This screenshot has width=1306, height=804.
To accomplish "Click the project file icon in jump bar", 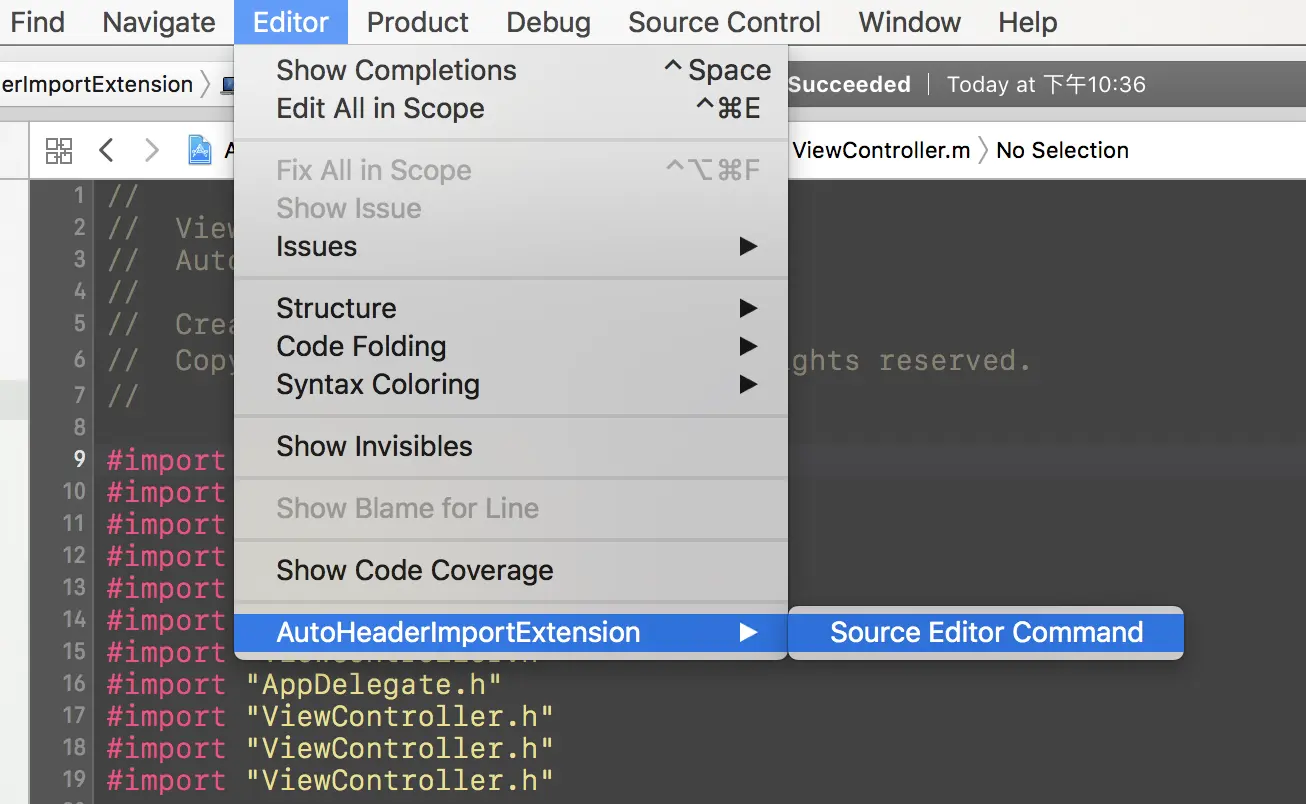I will (201, 151).
